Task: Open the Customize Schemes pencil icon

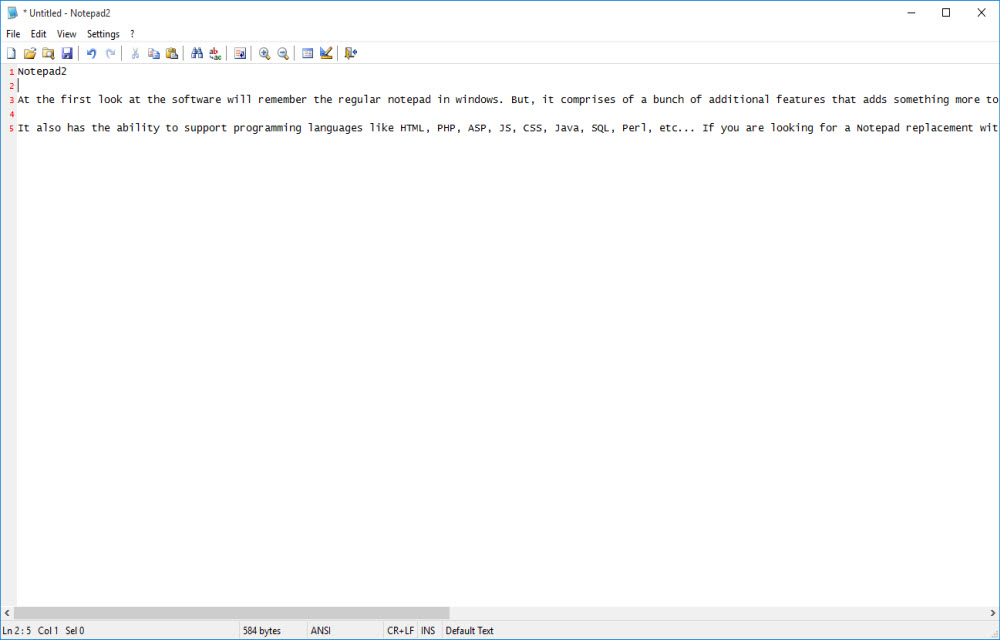Action: click(x=326, y=54)
